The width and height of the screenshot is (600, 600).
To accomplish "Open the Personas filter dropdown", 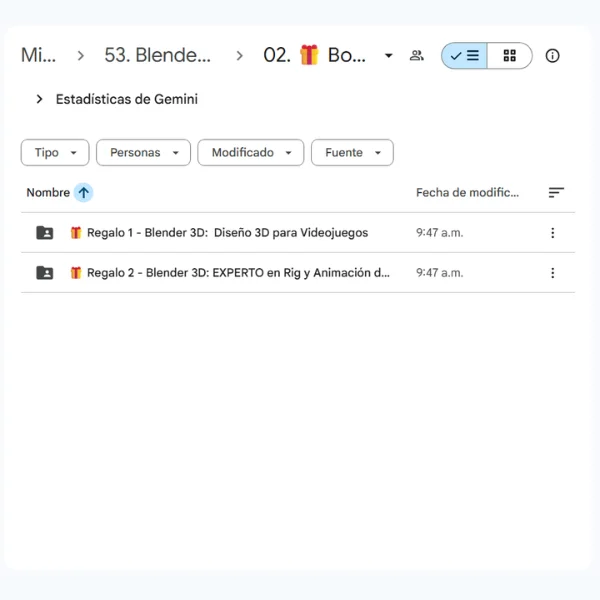I will [x=143, y=152].
